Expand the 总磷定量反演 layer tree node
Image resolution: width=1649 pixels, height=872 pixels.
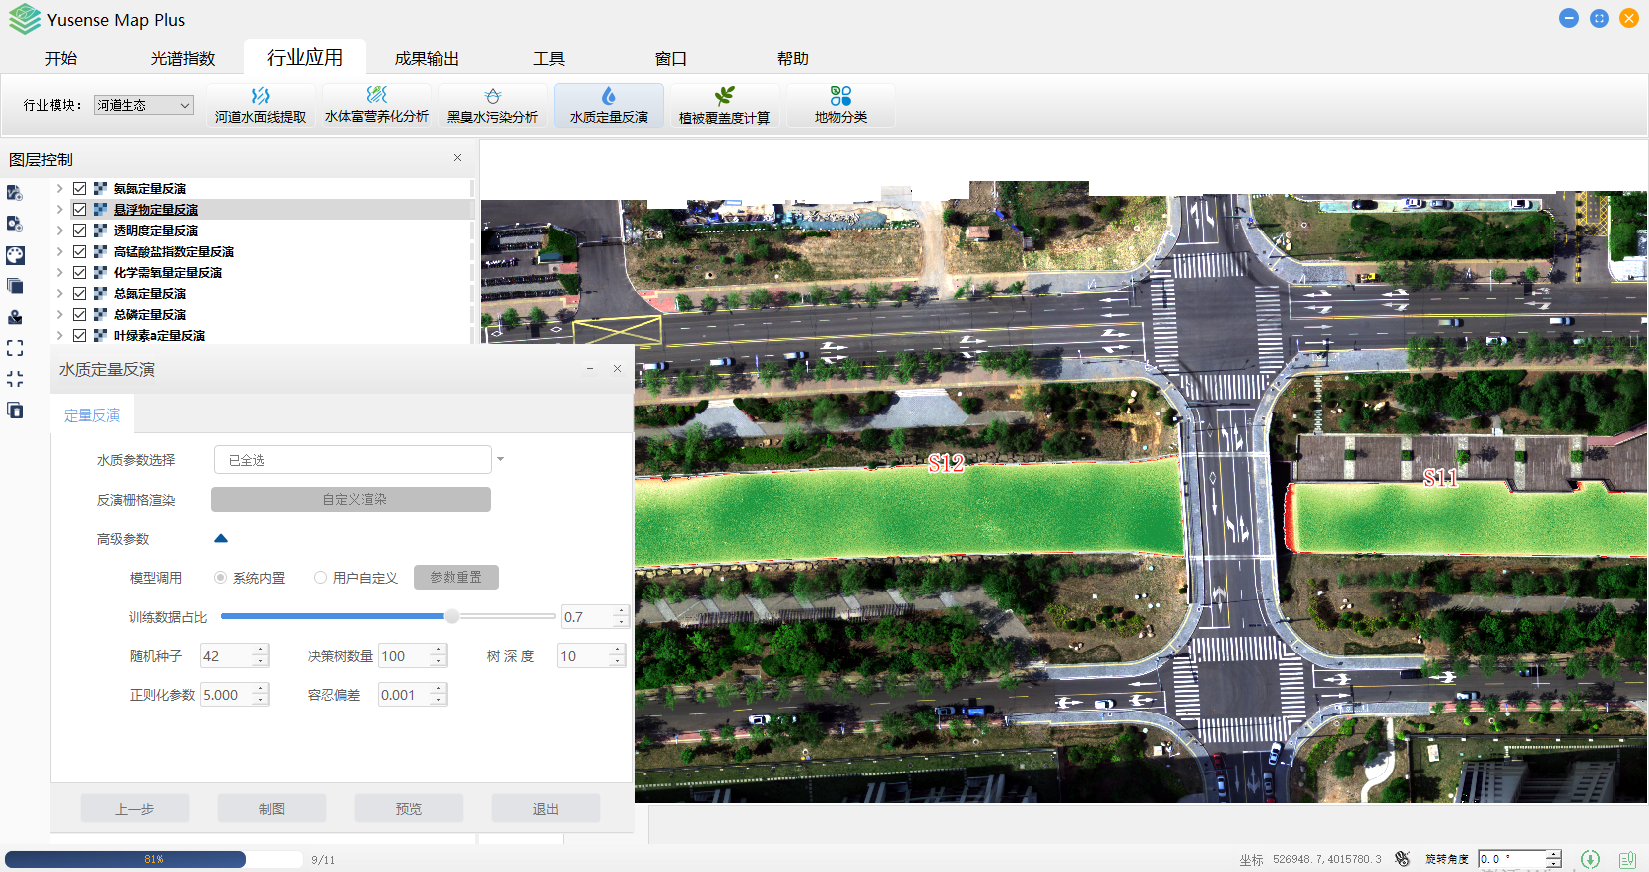coord(60,314)
